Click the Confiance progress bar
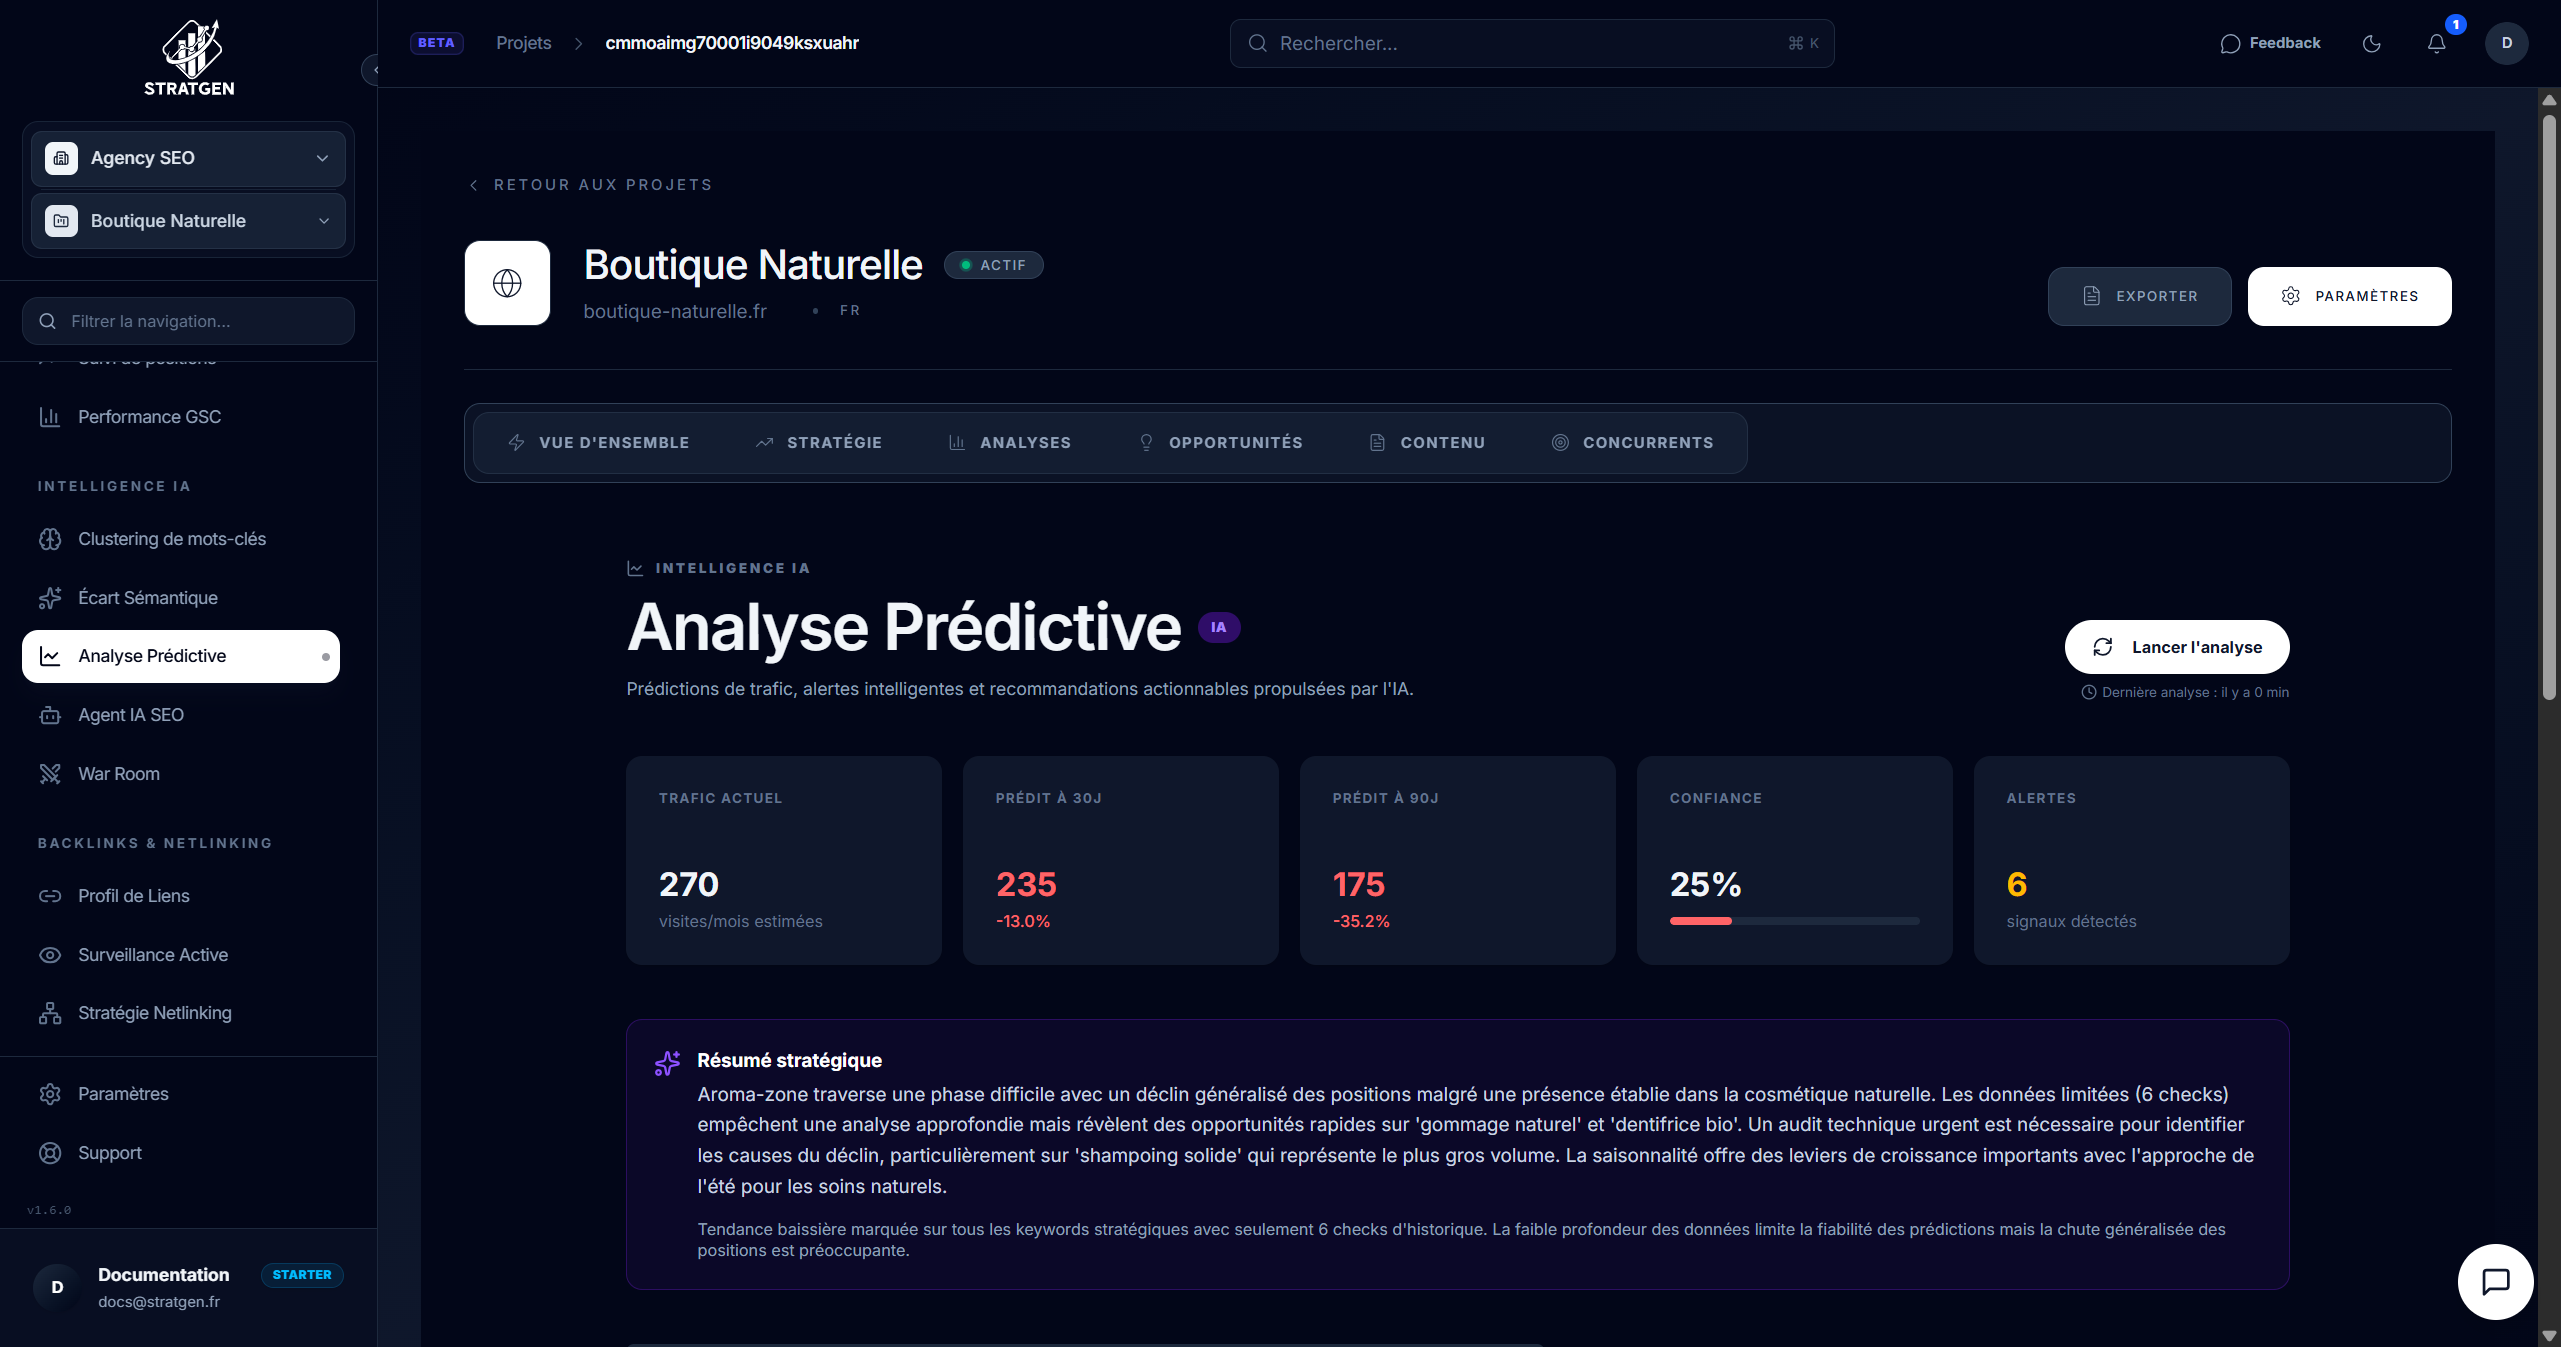2561x1347 pixels. 1794,921
